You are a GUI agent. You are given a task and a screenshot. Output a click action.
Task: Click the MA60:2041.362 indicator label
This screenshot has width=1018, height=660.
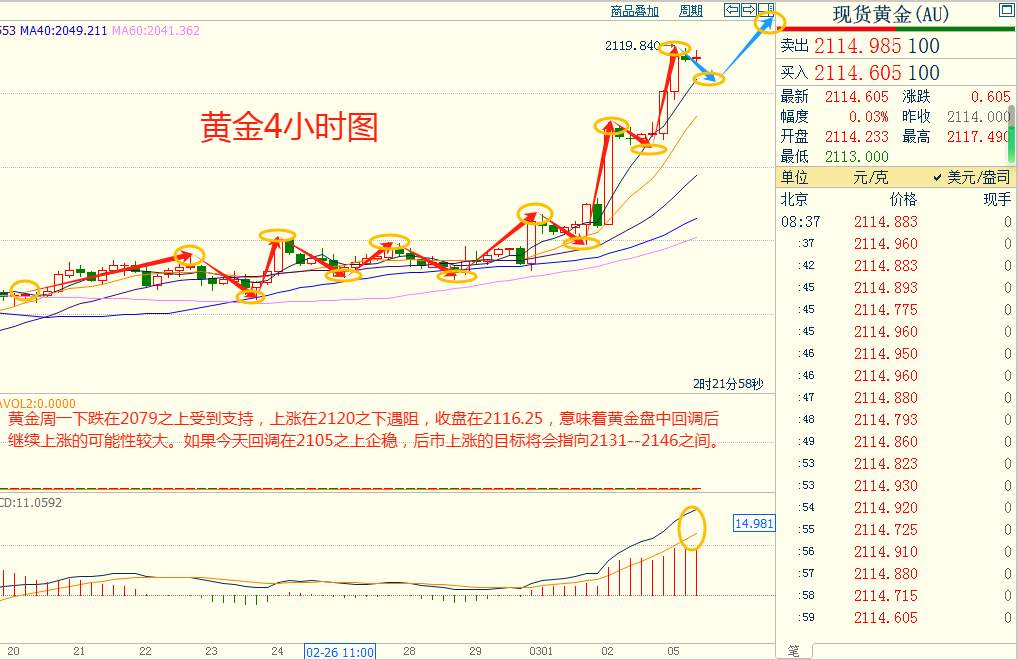[156, 31]
